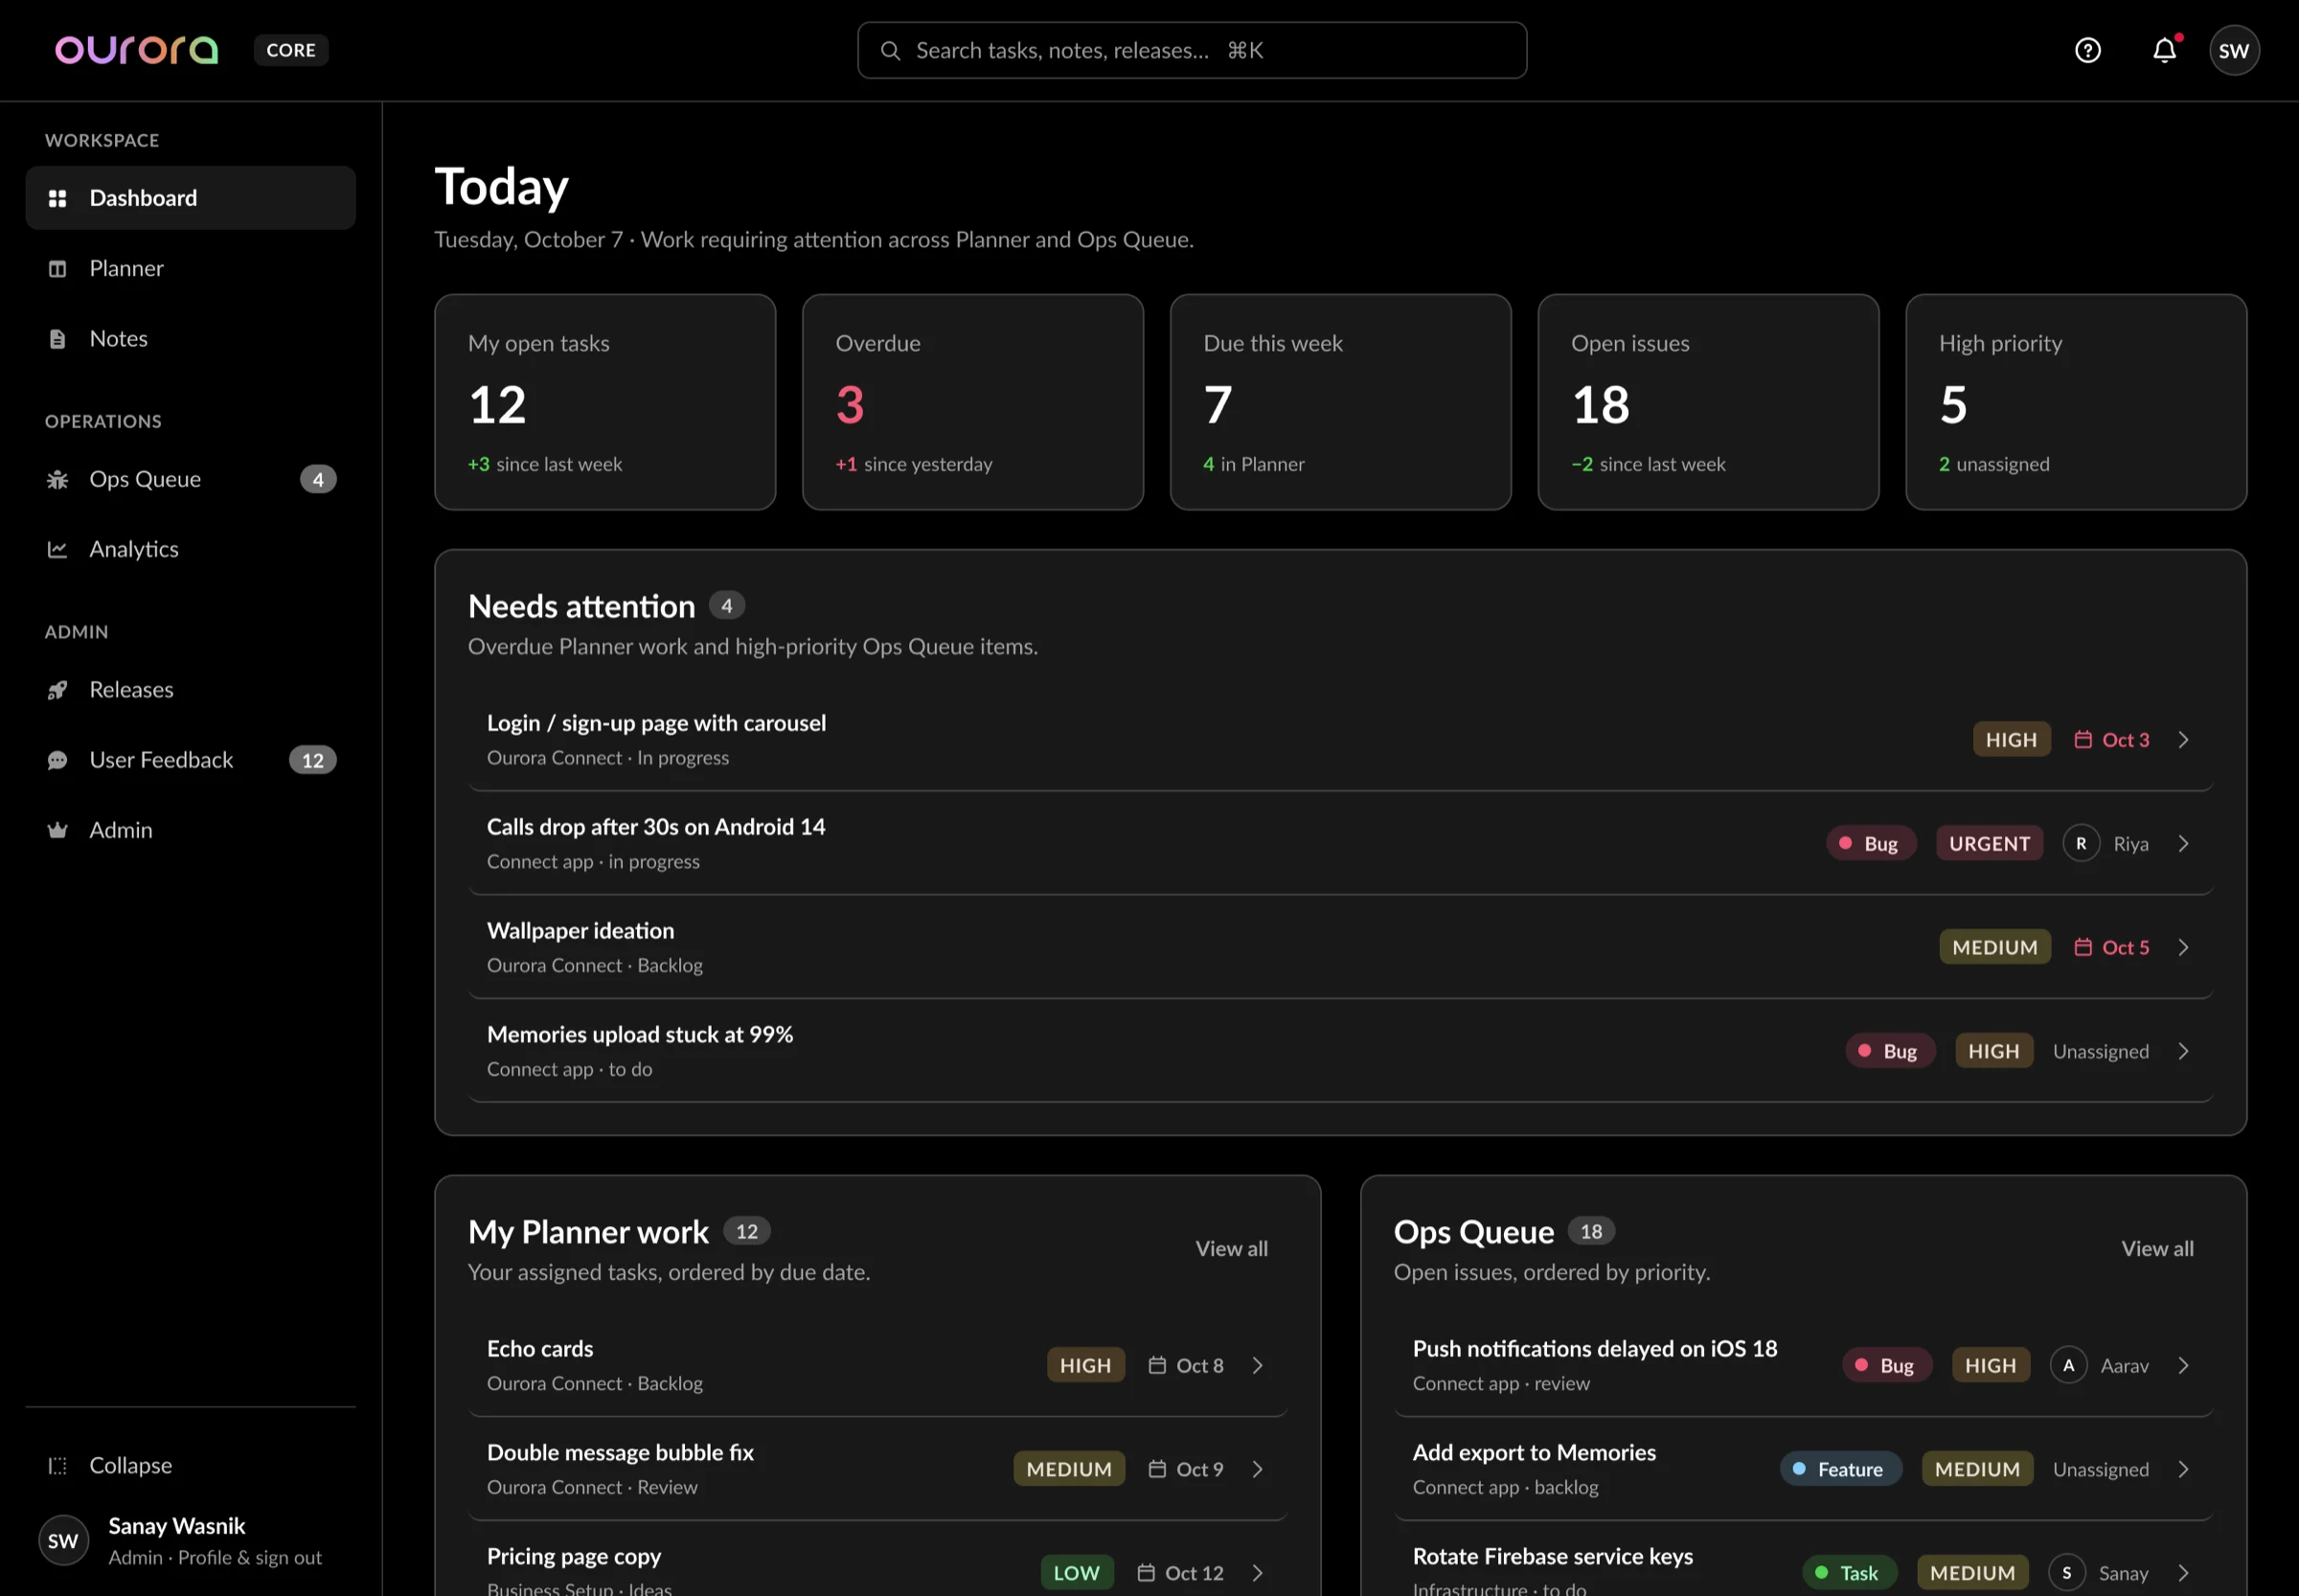Screen dimensions: 2299x1596
Task: Click the CORE badge
Action: tap(291, 50)
